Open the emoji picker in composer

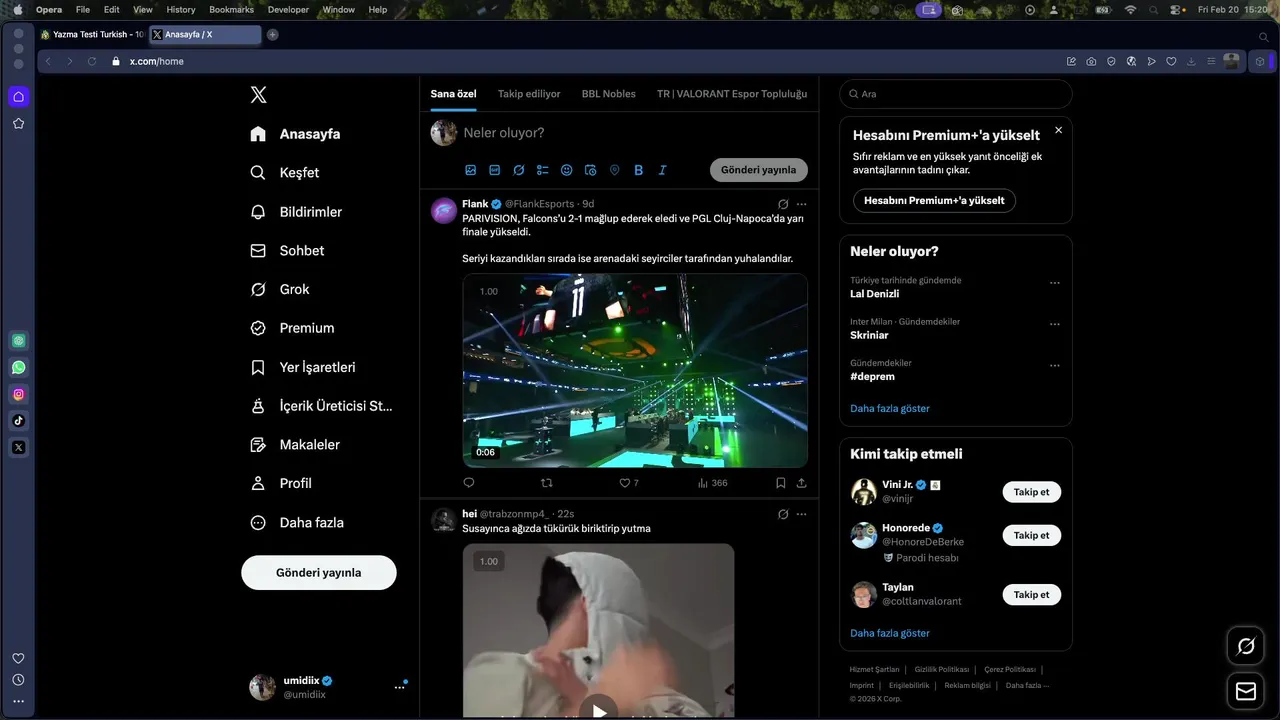pyautogui.click(x=567, y=170)
